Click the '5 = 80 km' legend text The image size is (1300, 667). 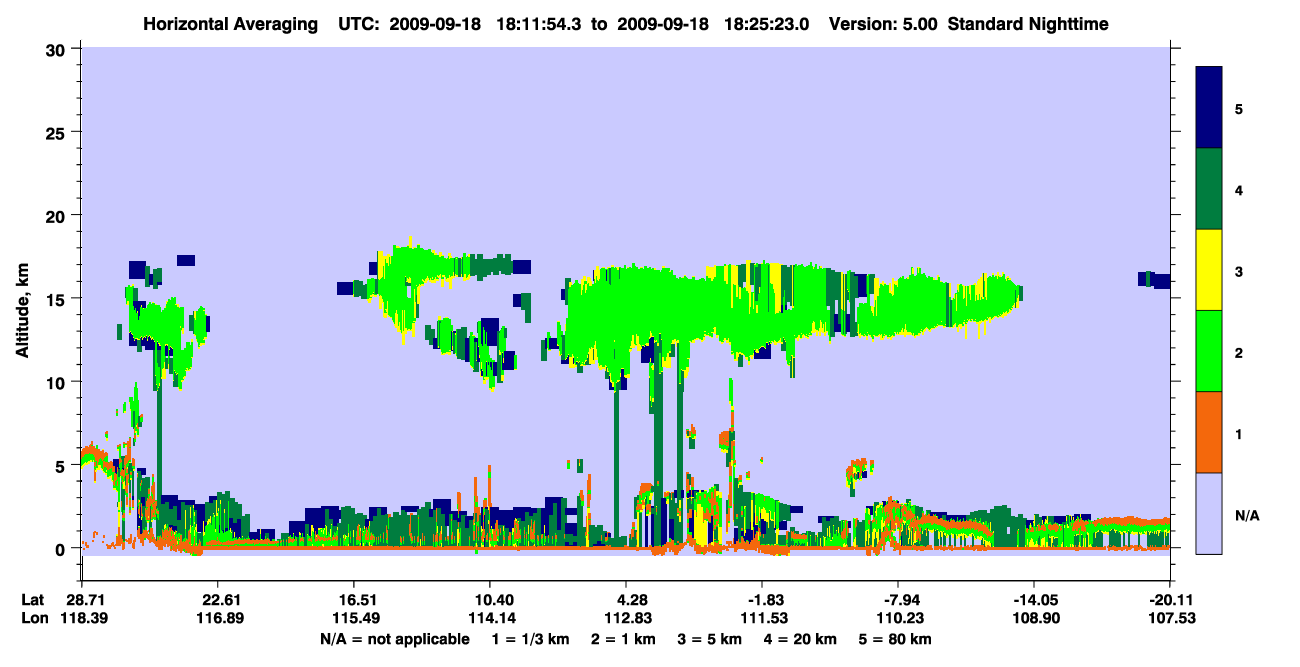tap(896, 639)
